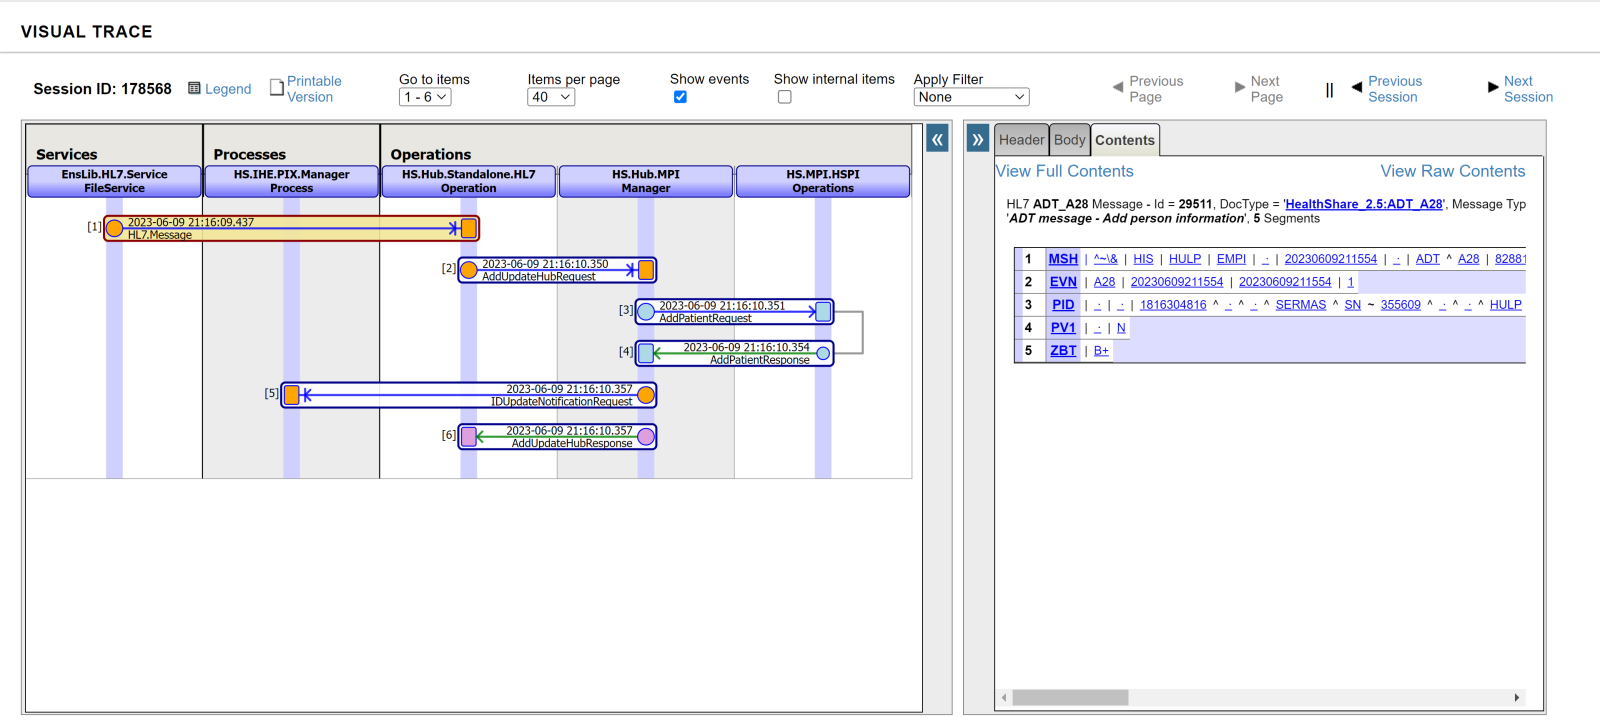Click the AddUpdateHubResponse pink square icon

pyautogui.click(x=469, y=436)
